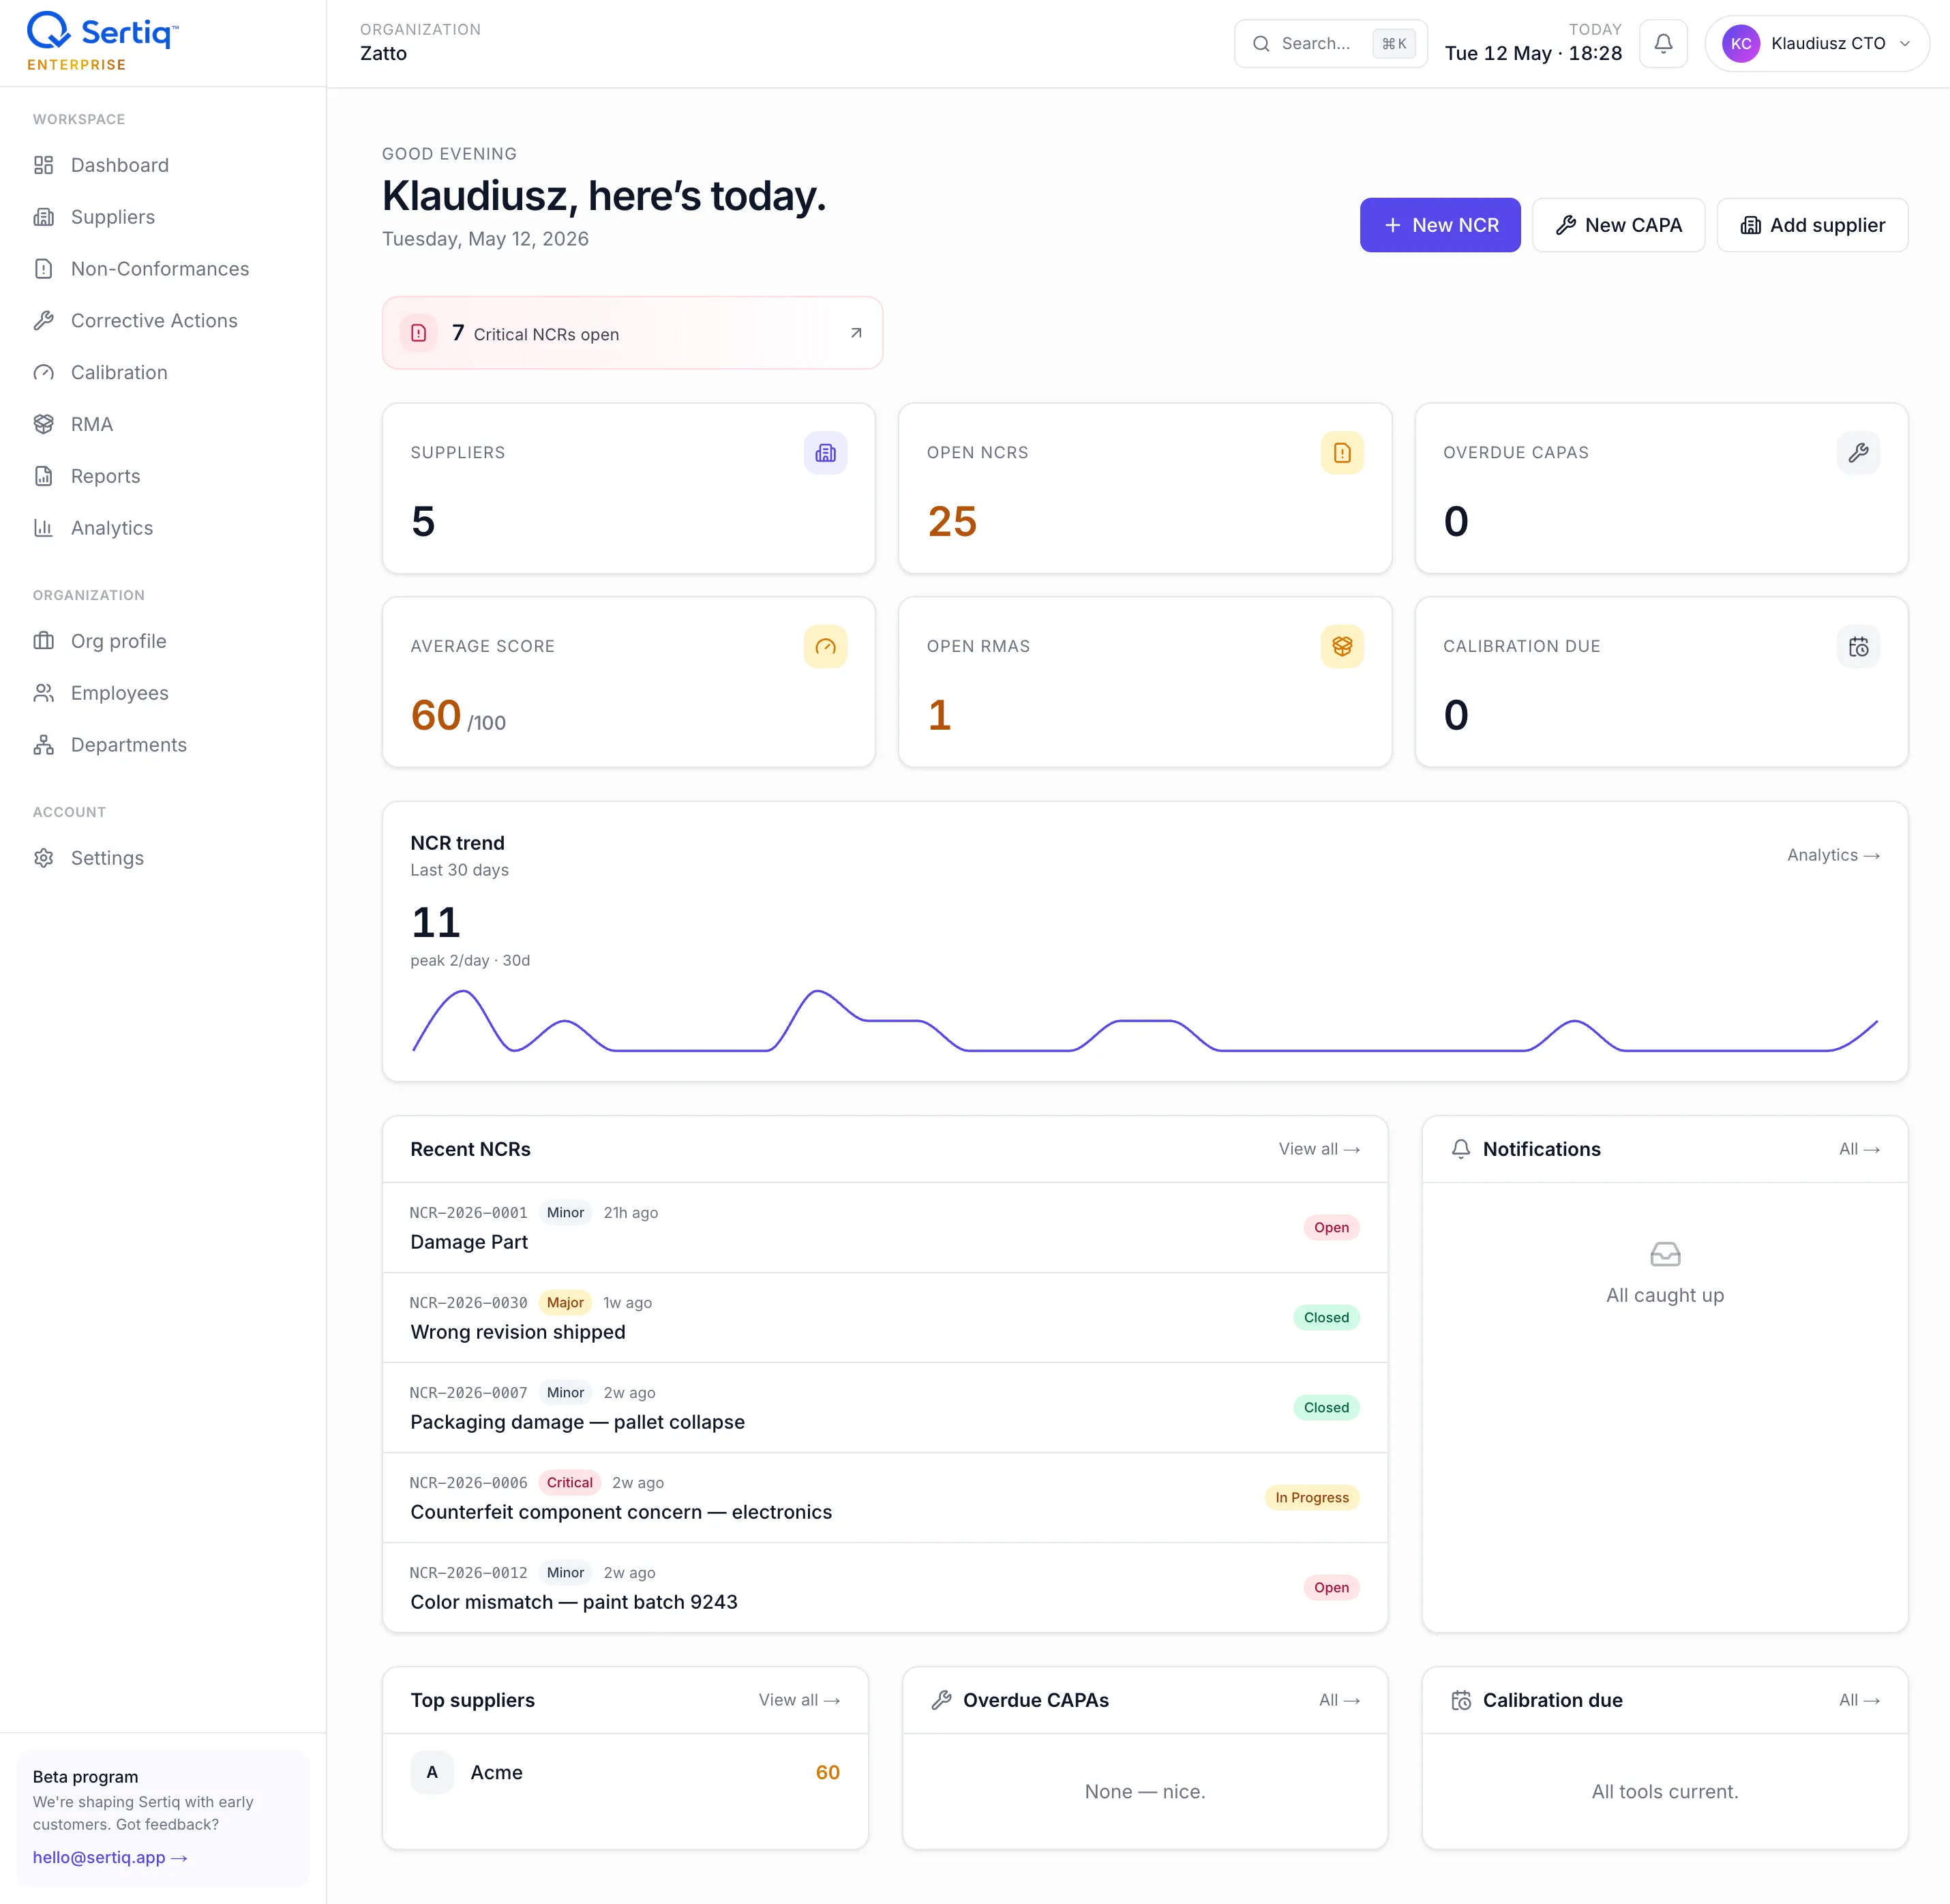
Task: Click the New CAPA button
Action: 1618,225
